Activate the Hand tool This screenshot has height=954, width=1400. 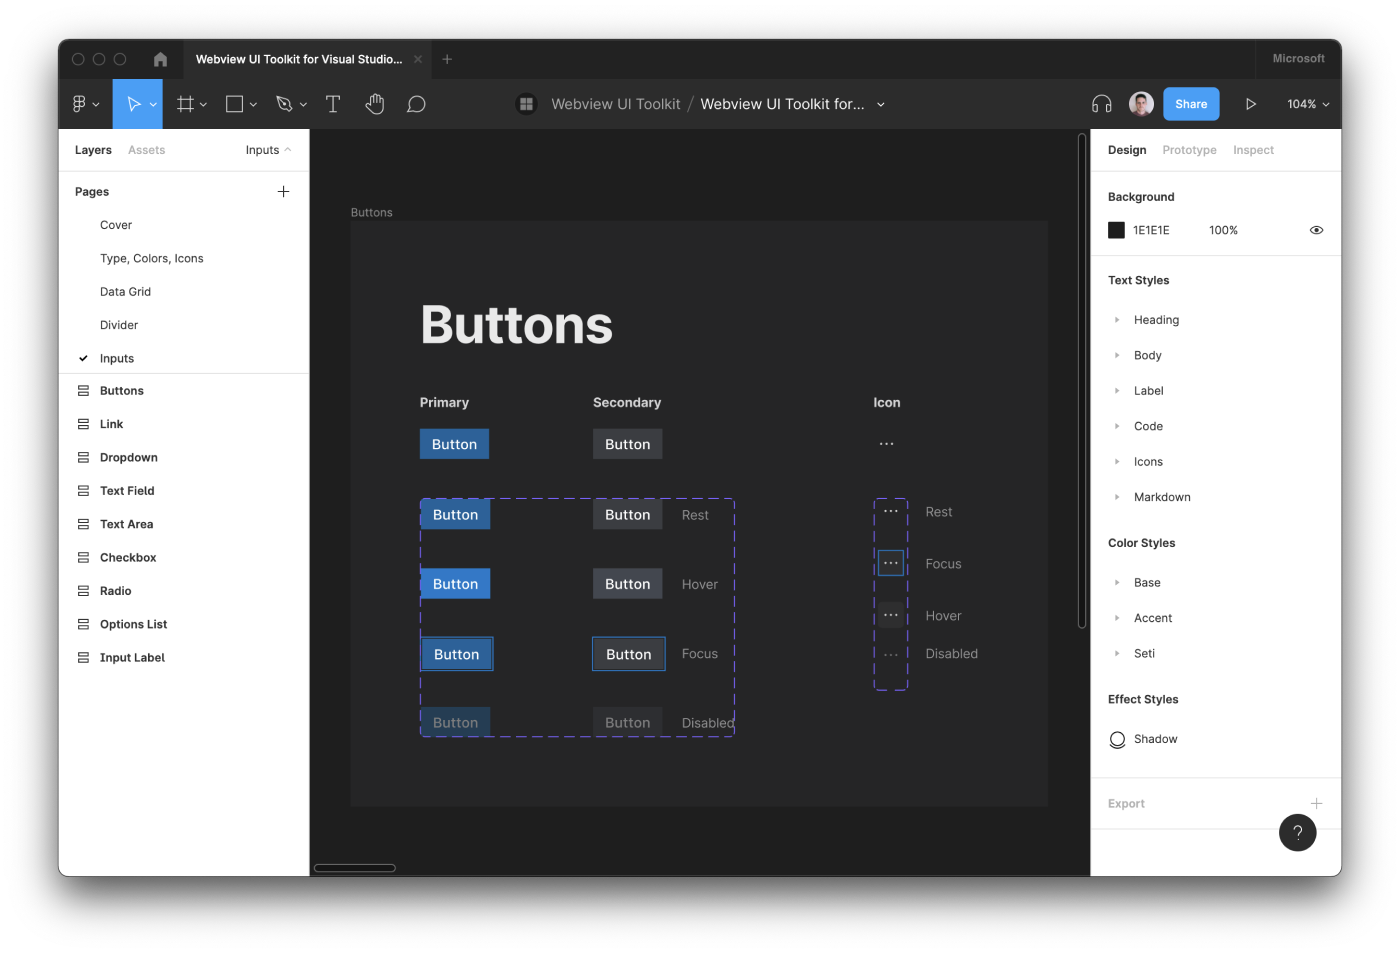point(374,103)
